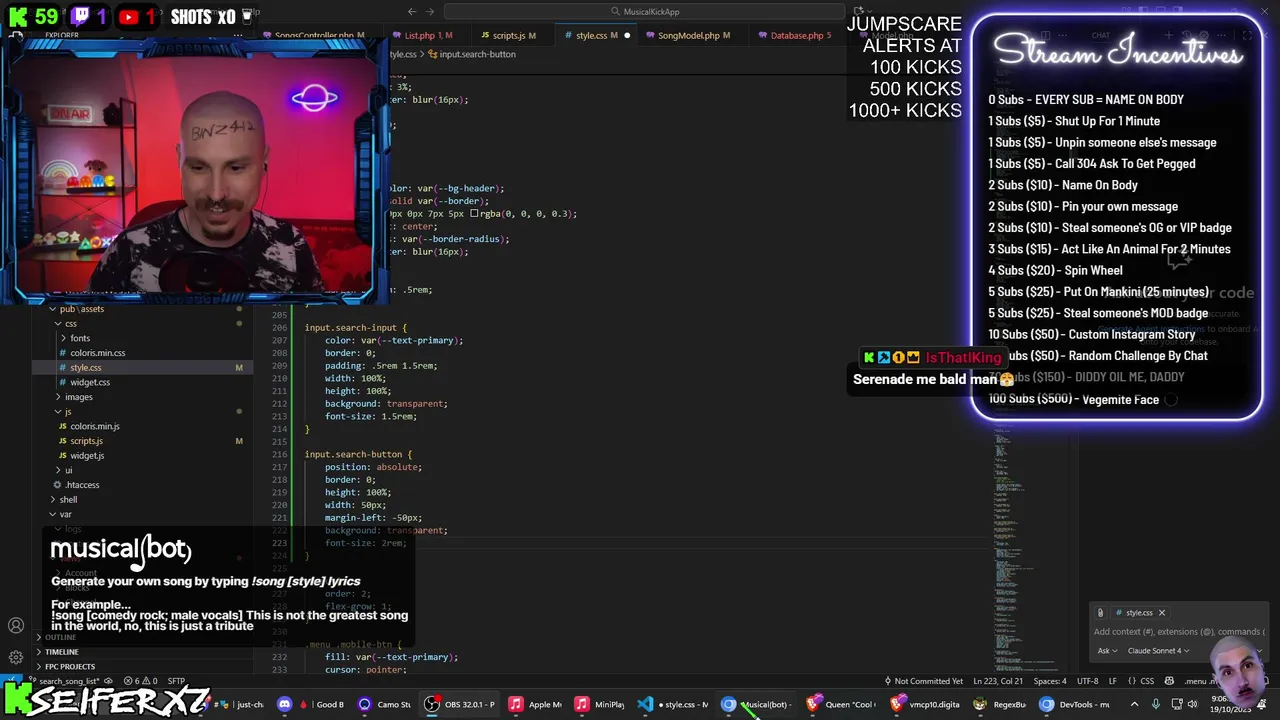This screenshot has width=1280, height=720.
Task: Show hidden system tray icons chevron
Action: pyautogui.click(x=1134, y=704)
